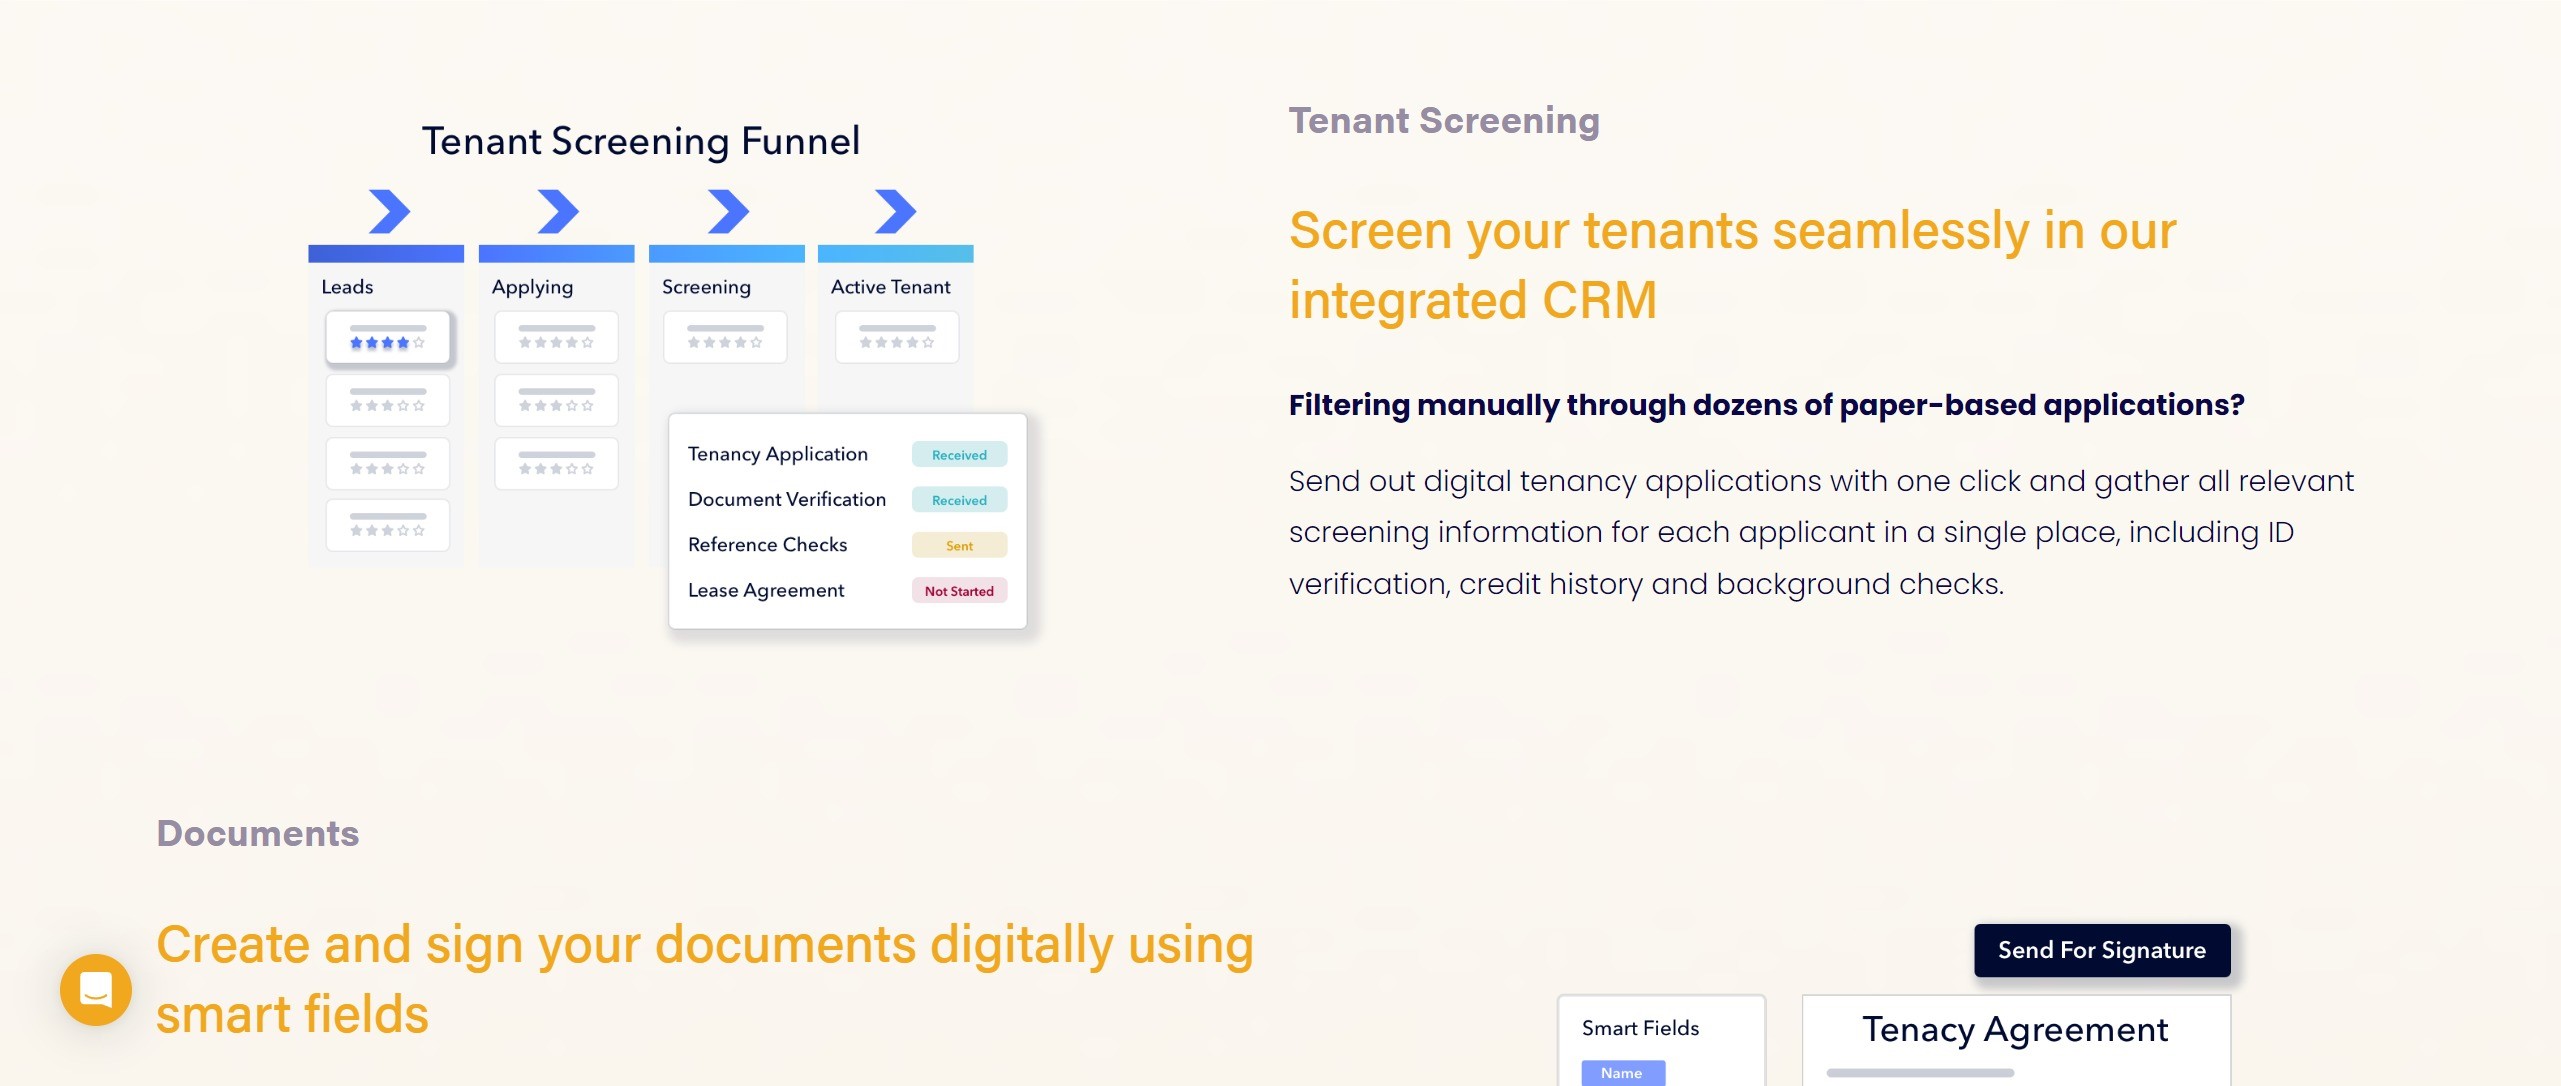The width and height of the screenshot is (2561, 1086).
Task: Click the Leads column label
Action: [347, 287]
